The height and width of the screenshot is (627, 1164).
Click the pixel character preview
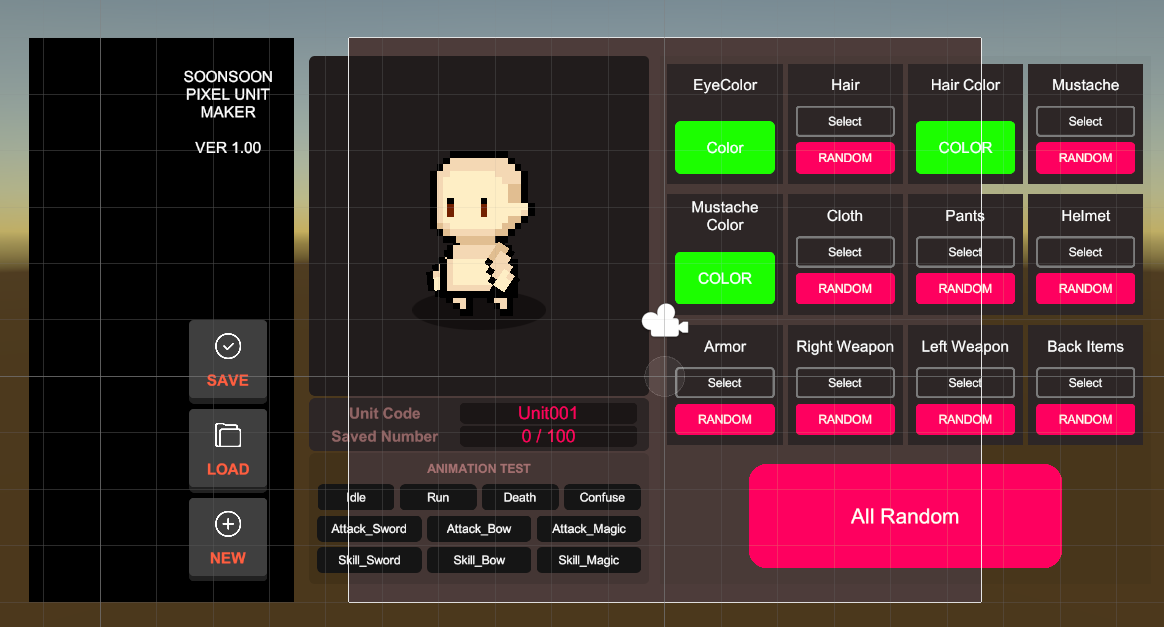tap(477, 236)
